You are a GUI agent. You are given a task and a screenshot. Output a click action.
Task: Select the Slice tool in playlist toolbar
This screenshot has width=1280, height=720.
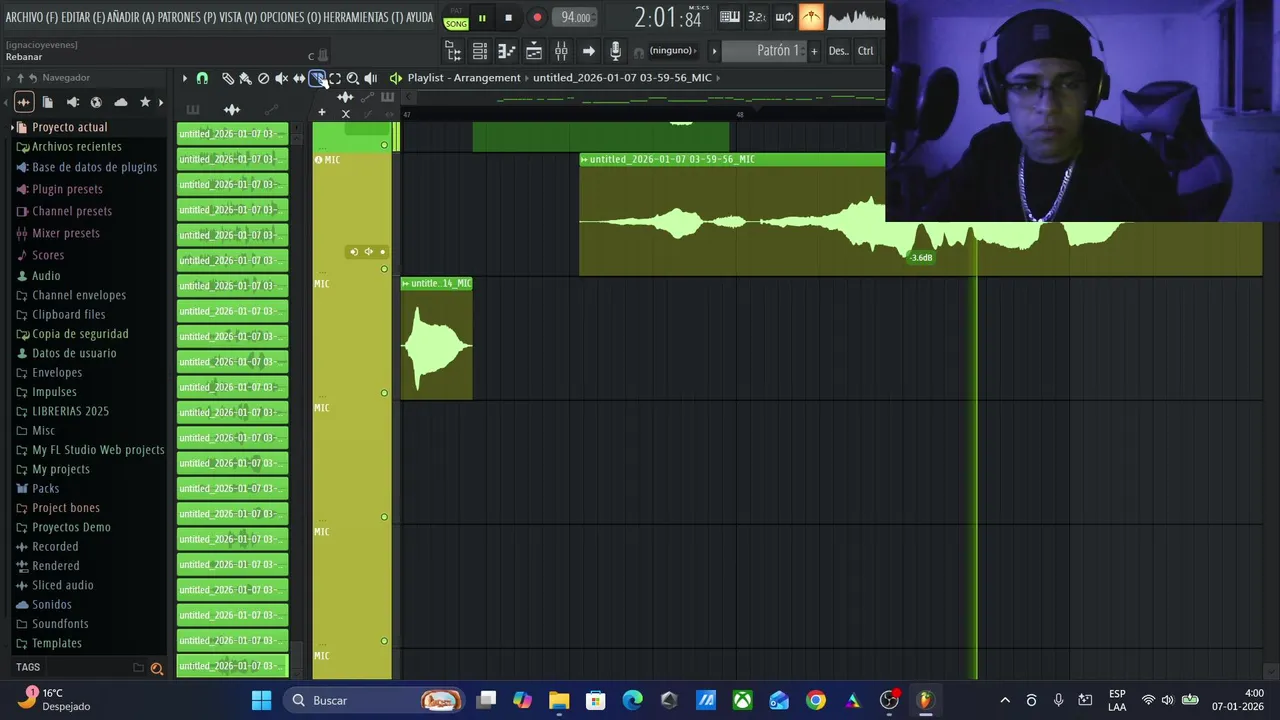[x=317, y=78]
